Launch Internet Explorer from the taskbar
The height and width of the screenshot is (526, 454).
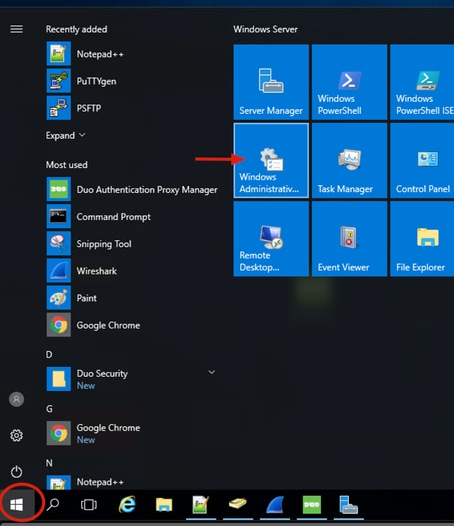pos(127,504)
